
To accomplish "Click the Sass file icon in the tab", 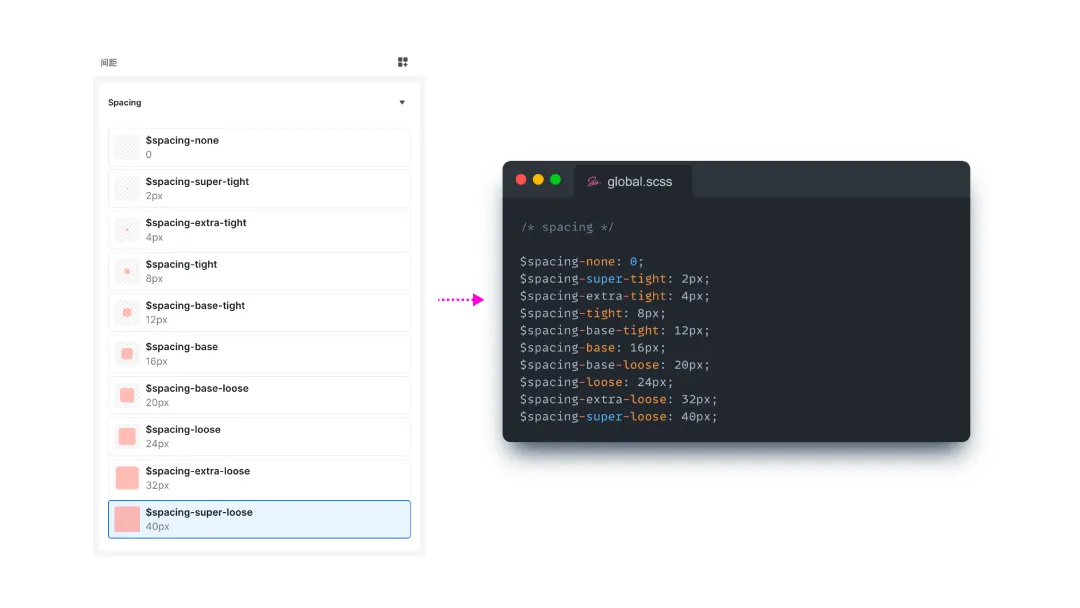I will pyautogui.click(x=593, y=182).
